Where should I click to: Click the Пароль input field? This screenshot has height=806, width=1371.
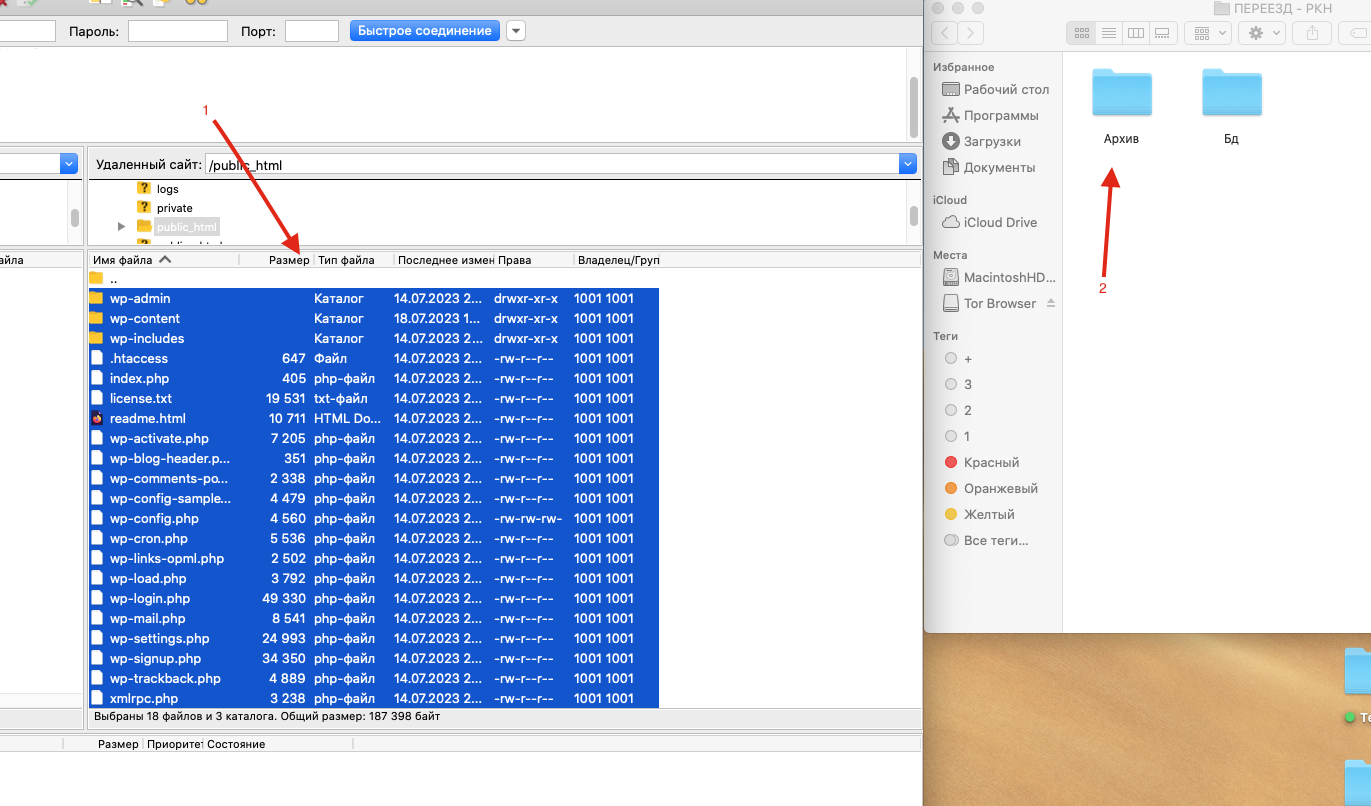tap(178, 31)
